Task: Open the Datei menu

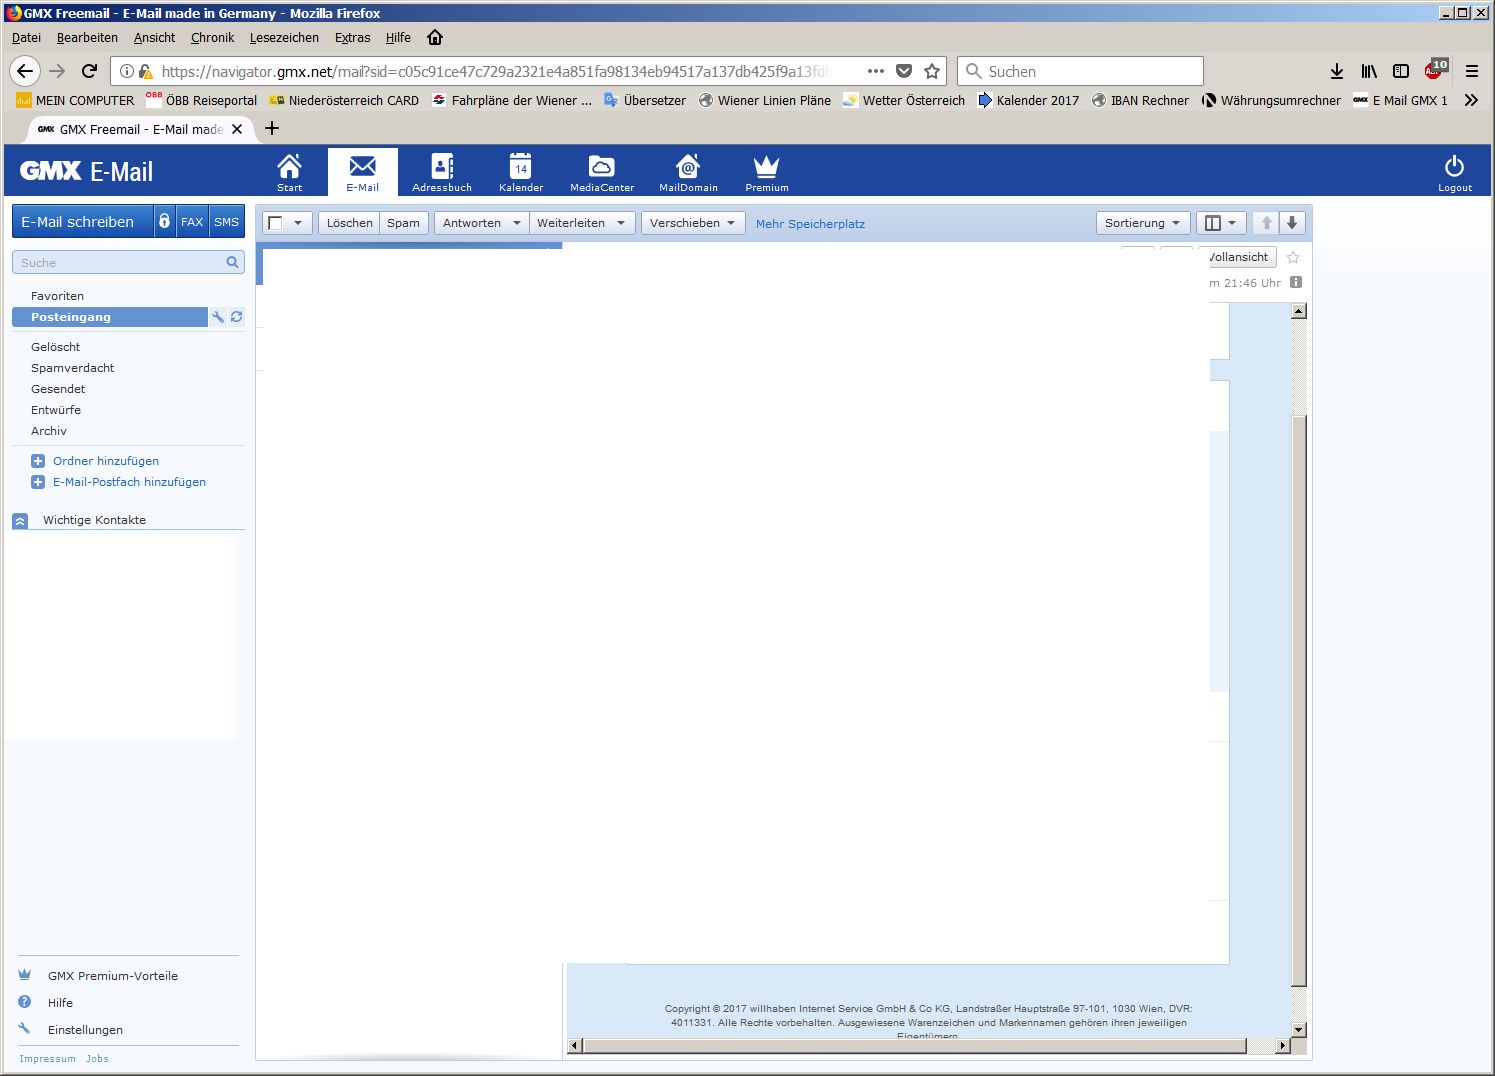Action: pos(26,37)
